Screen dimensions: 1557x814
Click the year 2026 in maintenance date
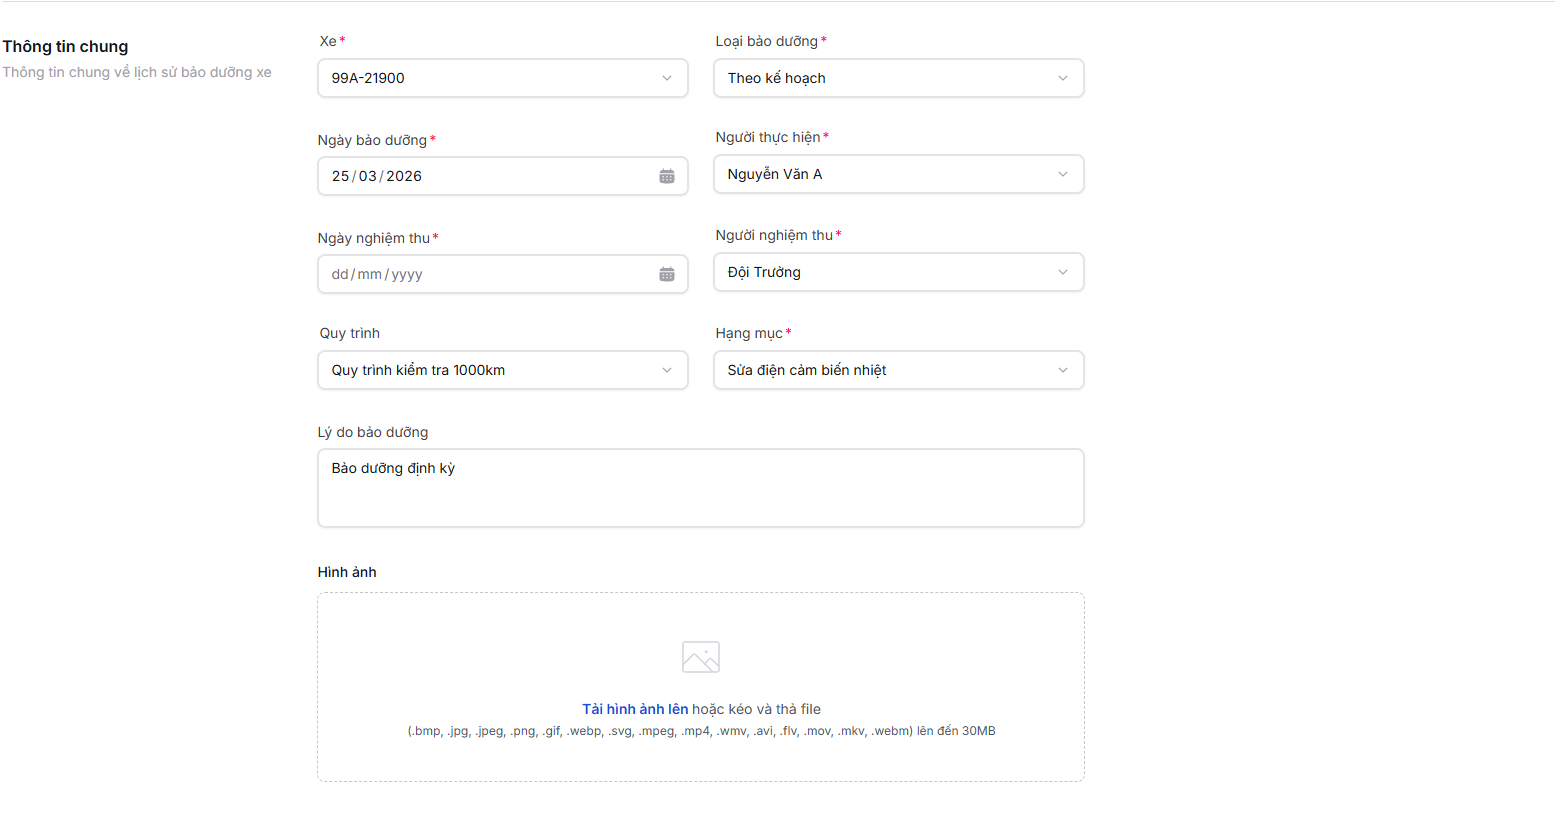click(404, 176)
